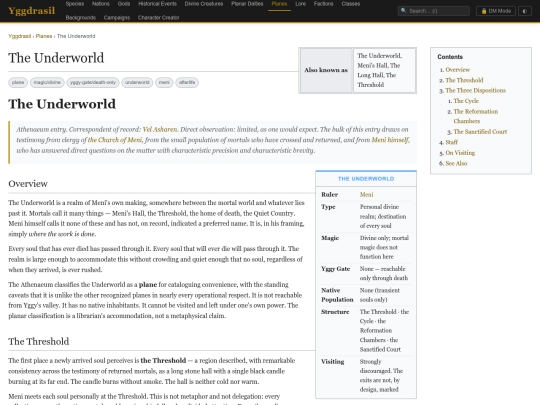Click the 'Visiting' infobox label
Viewport: 540px width, 405px height.
tap(333, 362)
